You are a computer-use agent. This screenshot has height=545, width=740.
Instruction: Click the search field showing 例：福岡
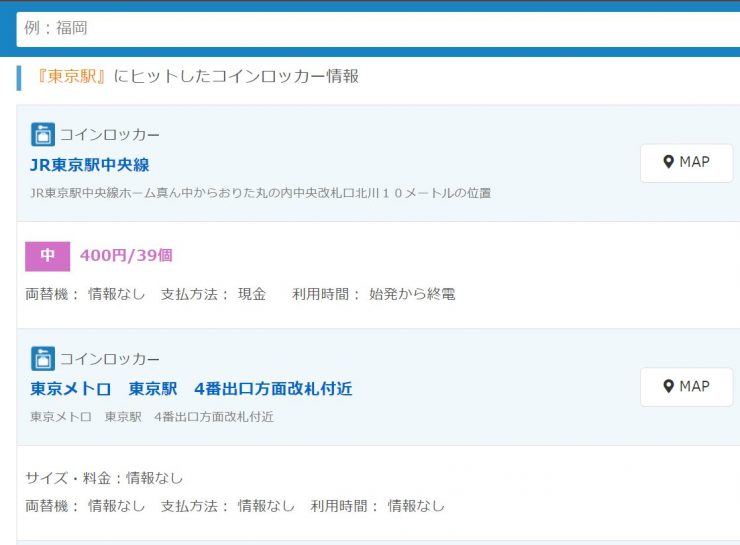[378, 28]
